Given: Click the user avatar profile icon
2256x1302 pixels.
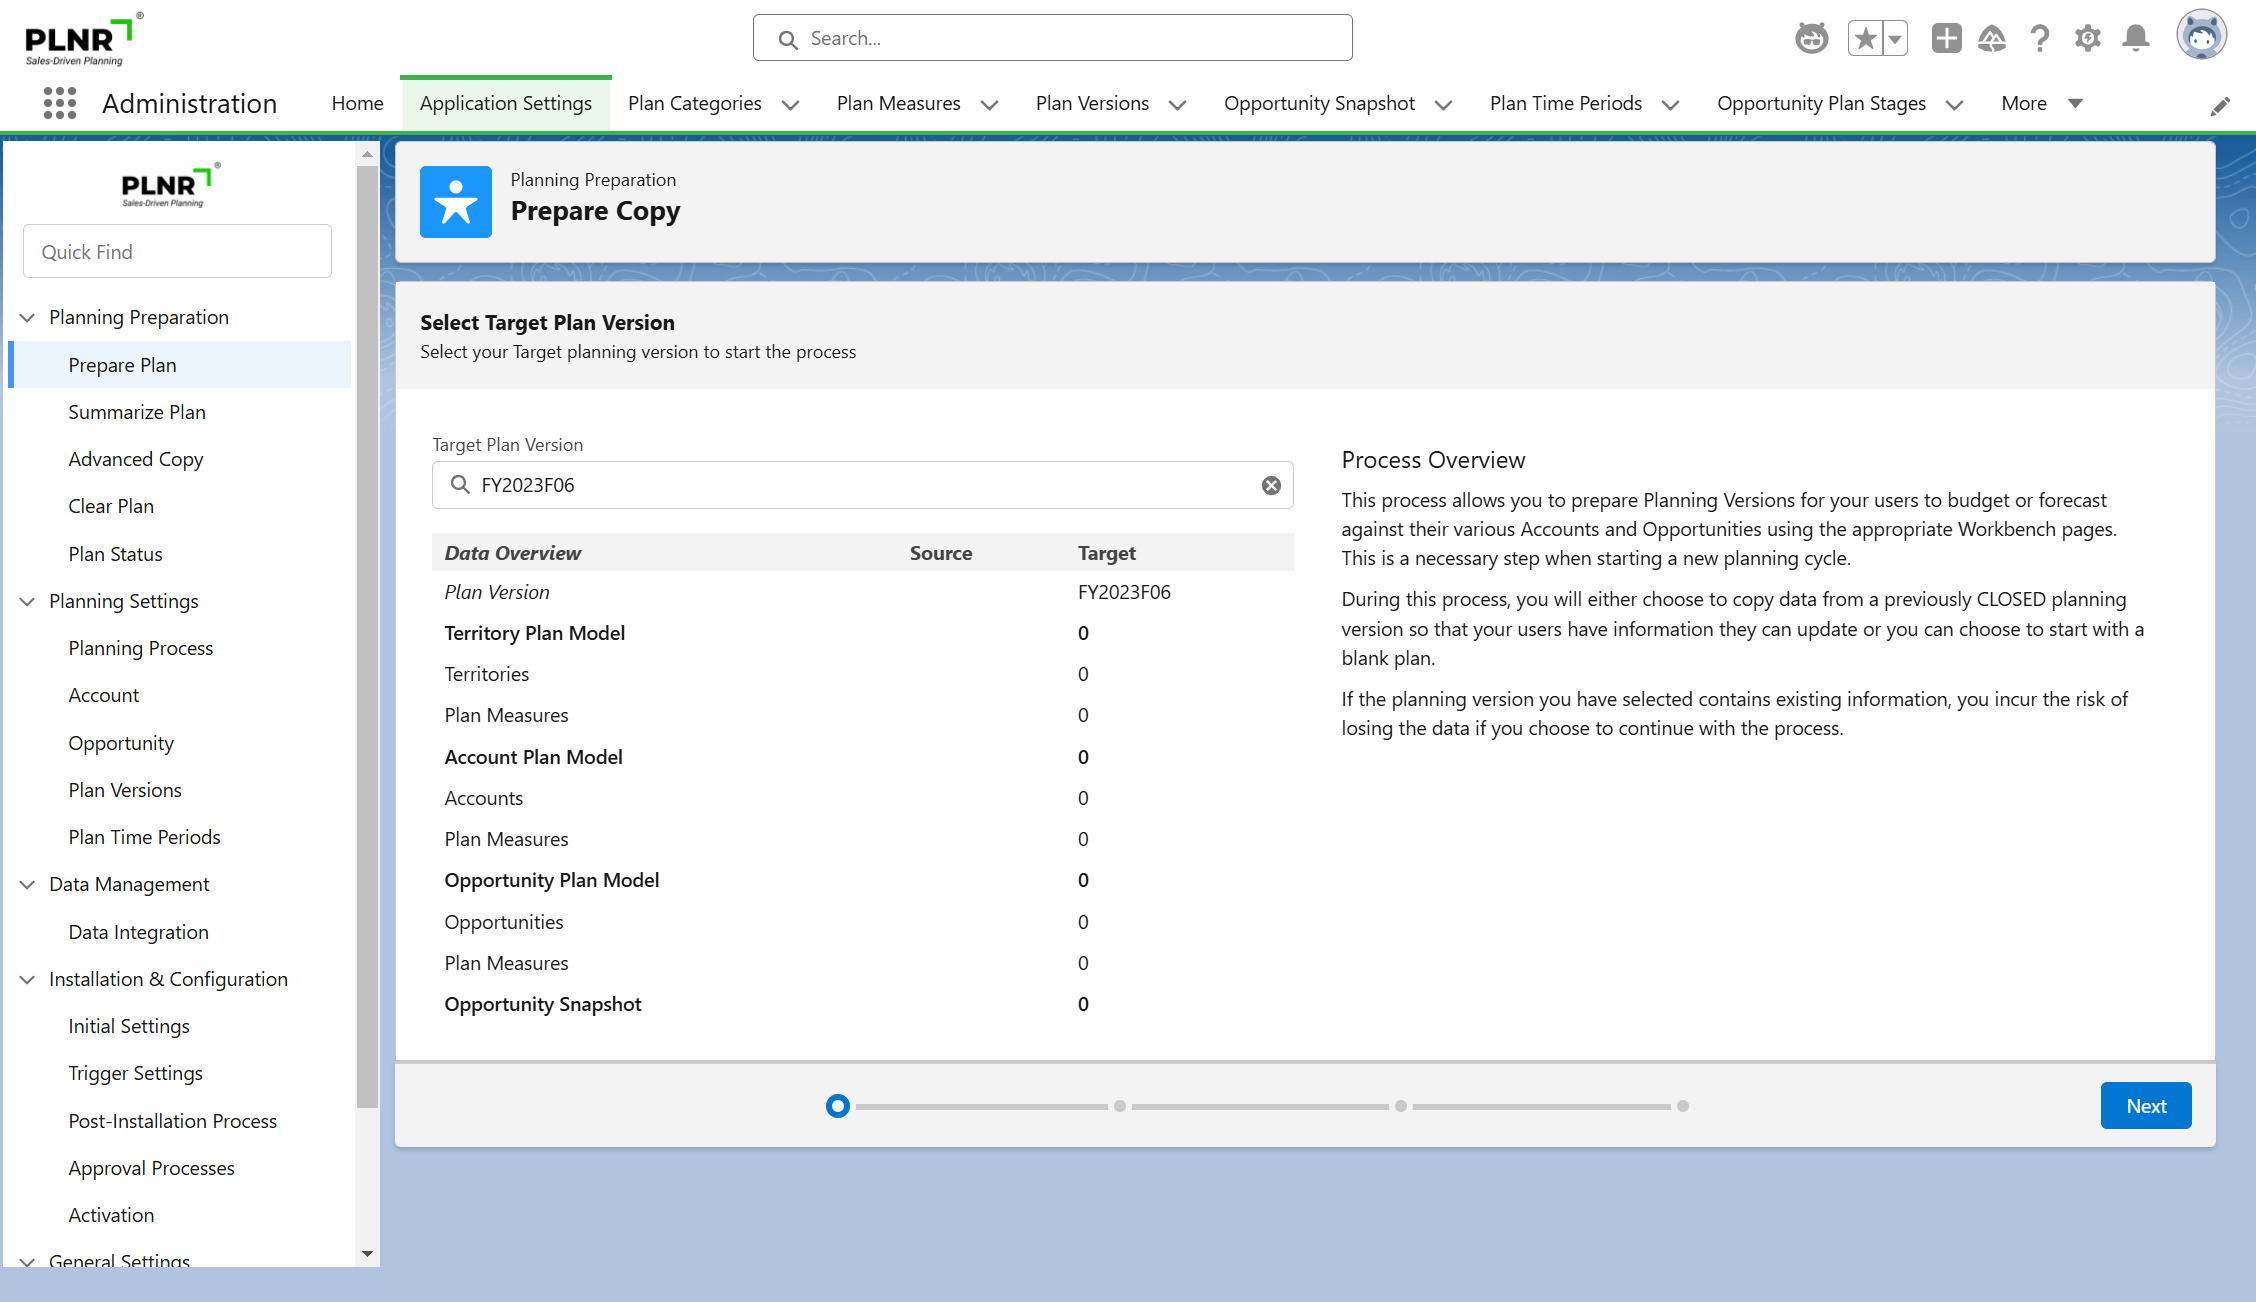Looking at the screenshot, I should (x=2201, y=37).
